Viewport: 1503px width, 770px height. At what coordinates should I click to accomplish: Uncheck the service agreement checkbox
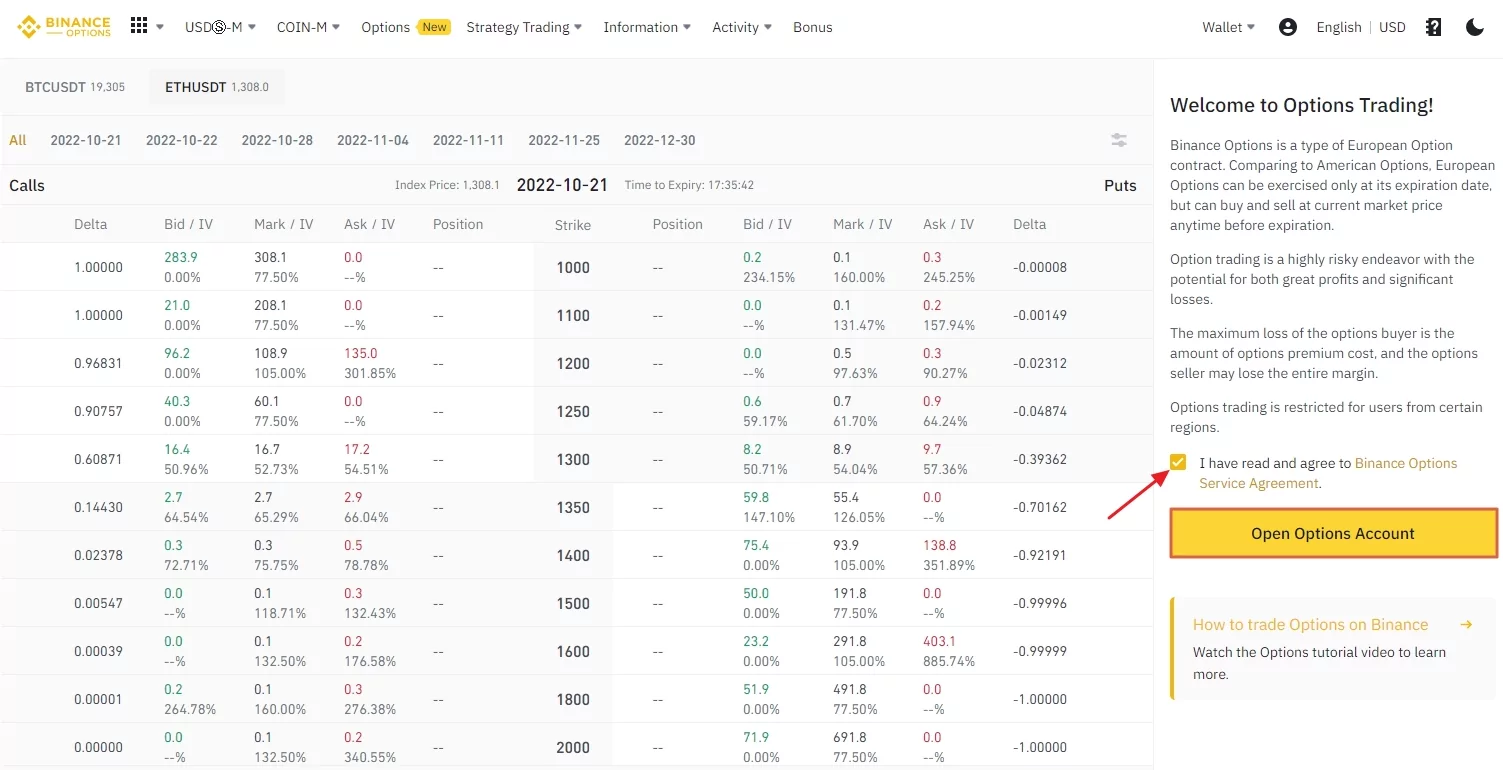[x=1178, y=463]
